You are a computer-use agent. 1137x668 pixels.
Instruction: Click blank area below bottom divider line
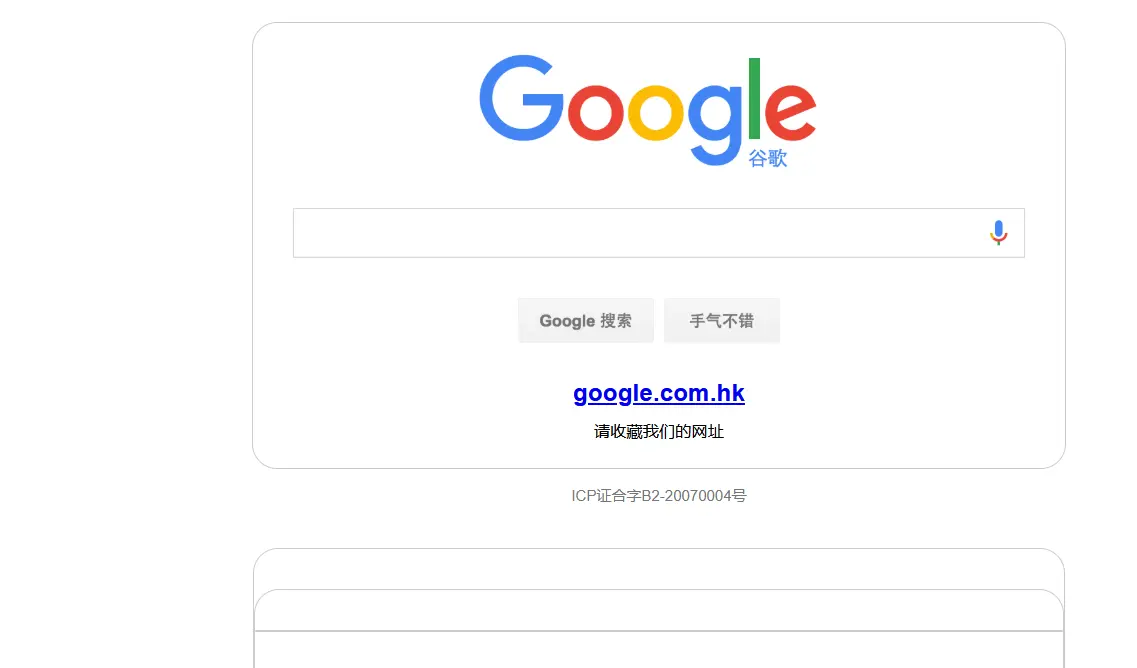tap(658, 651)
